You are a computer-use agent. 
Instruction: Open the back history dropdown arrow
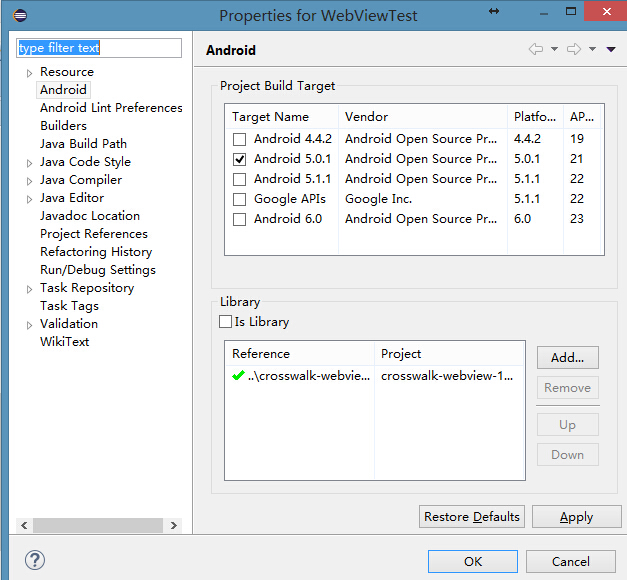pos(554,49)
